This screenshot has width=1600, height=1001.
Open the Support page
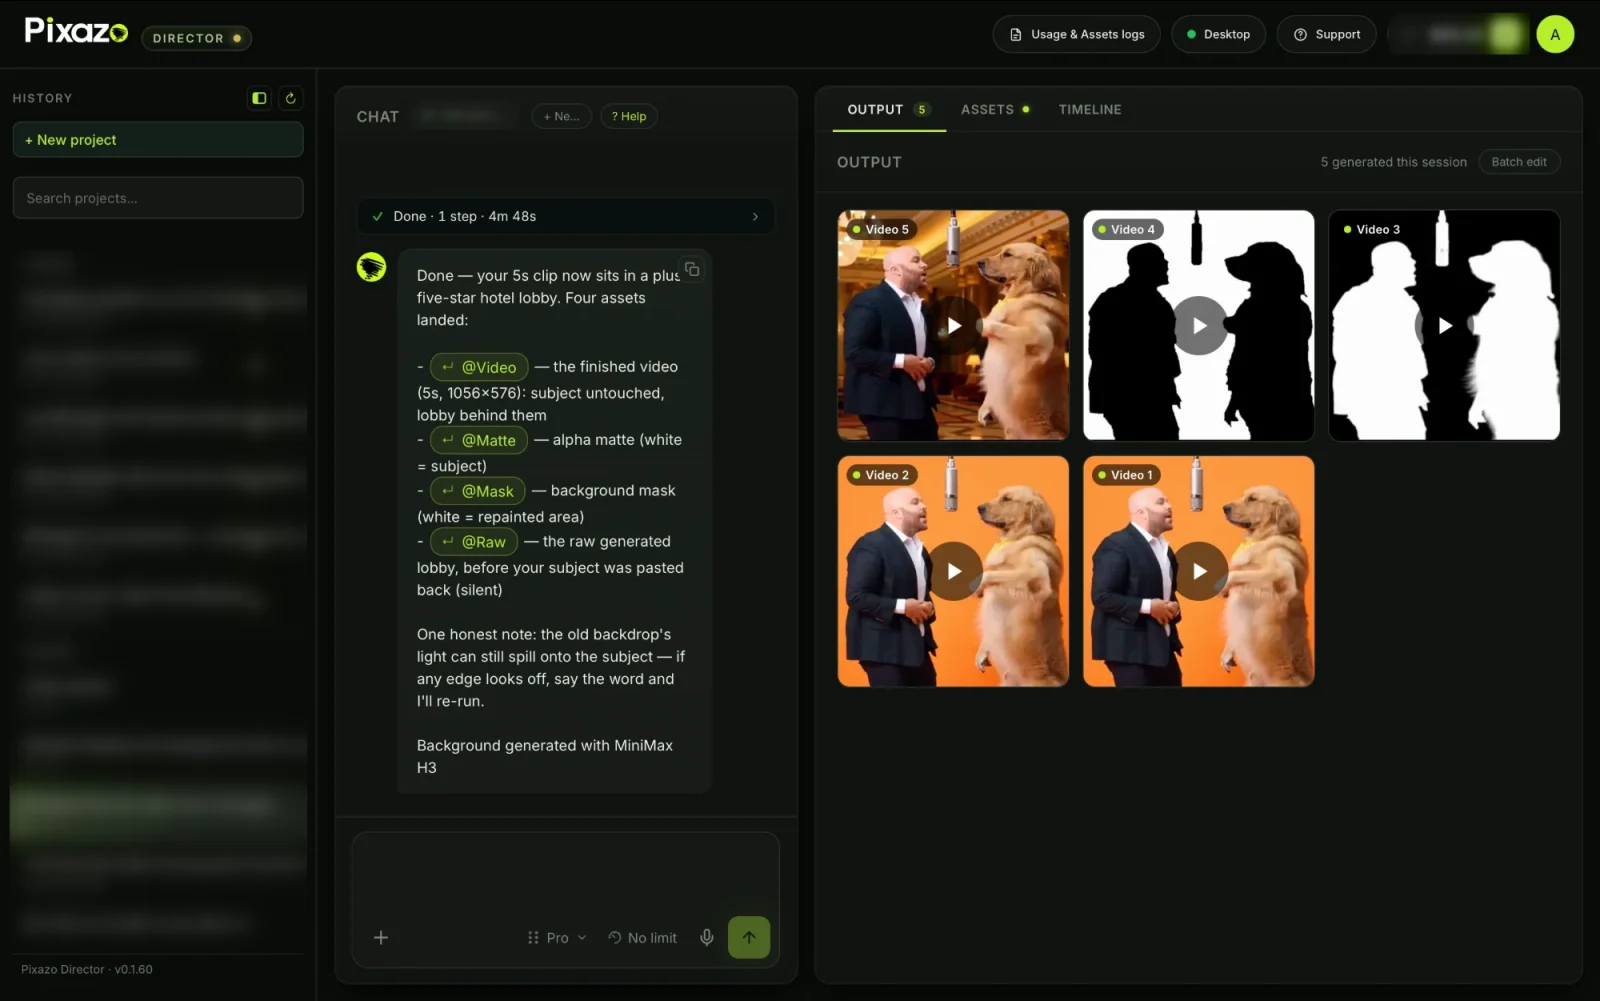pyautogui.click(x=1326, y=34)
